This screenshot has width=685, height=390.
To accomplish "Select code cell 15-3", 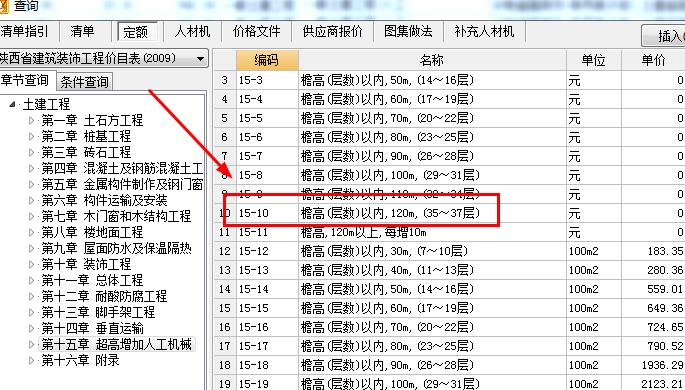I will 267,80.
